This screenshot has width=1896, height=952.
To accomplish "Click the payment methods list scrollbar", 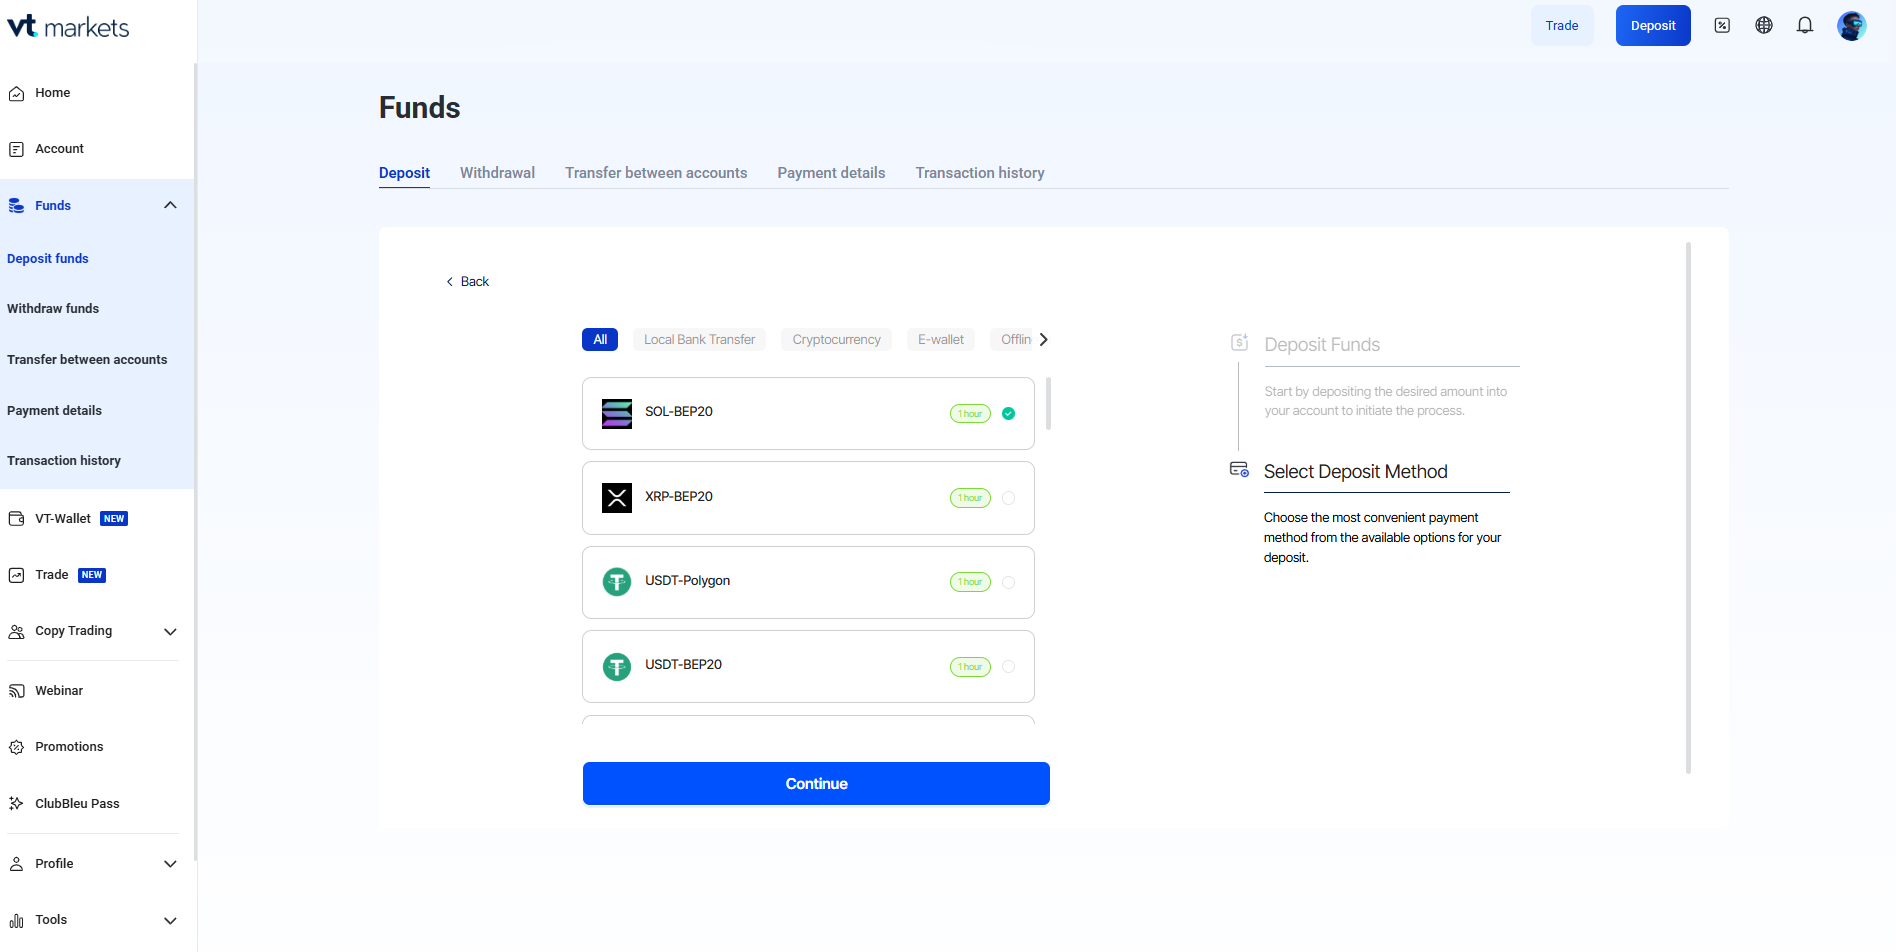I will (x=1048, y=403).
